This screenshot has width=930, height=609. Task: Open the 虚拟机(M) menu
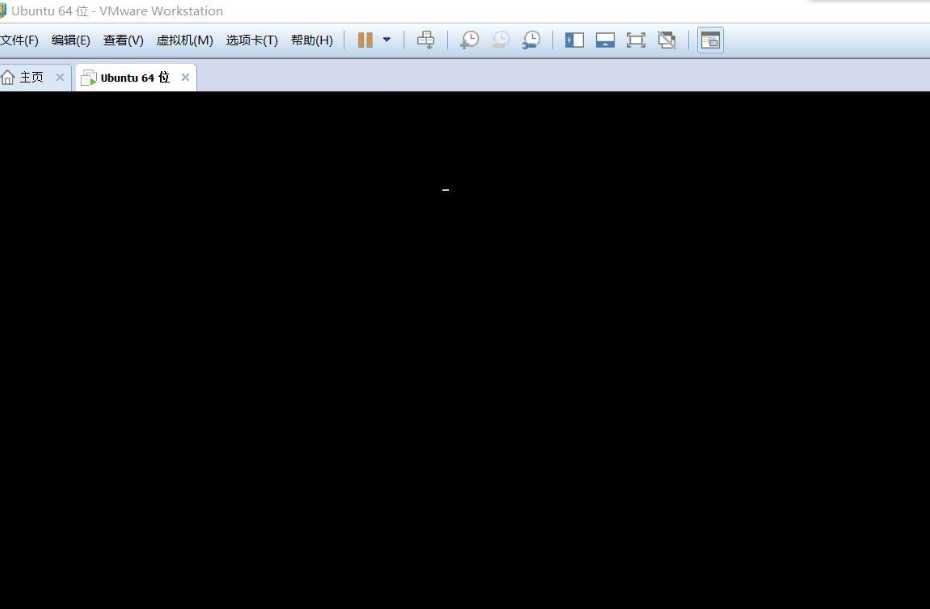(x=184, y=40)
